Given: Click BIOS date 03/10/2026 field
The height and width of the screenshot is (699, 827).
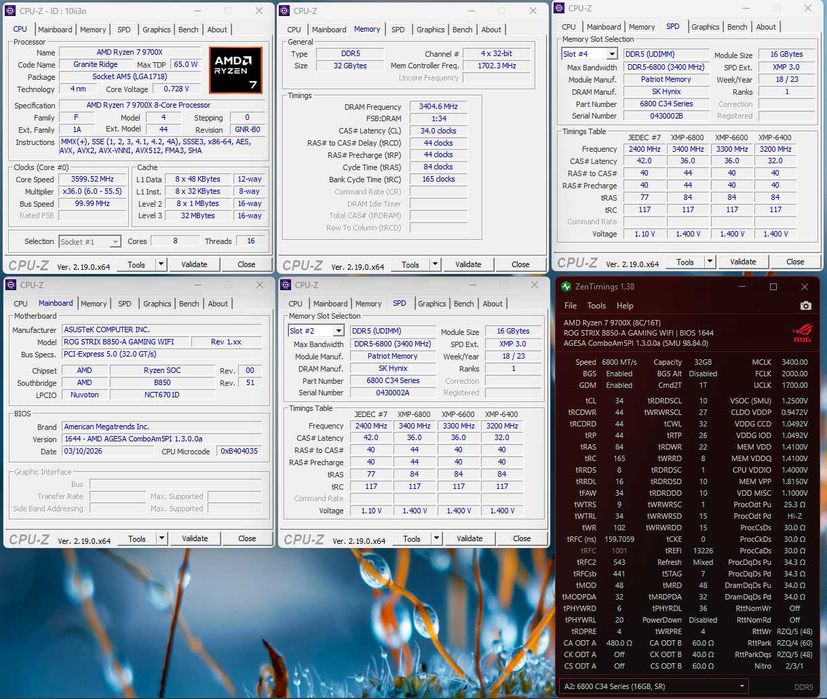Looking at the screenshot, I should [107, 452].
